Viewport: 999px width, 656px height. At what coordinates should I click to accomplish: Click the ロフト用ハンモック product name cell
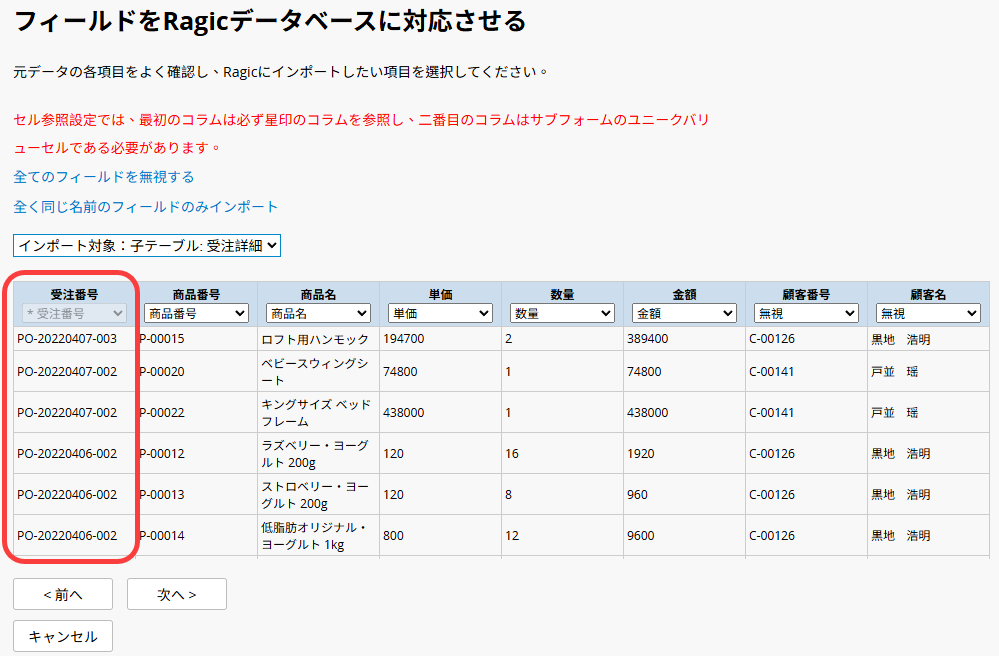click(315, 339)
